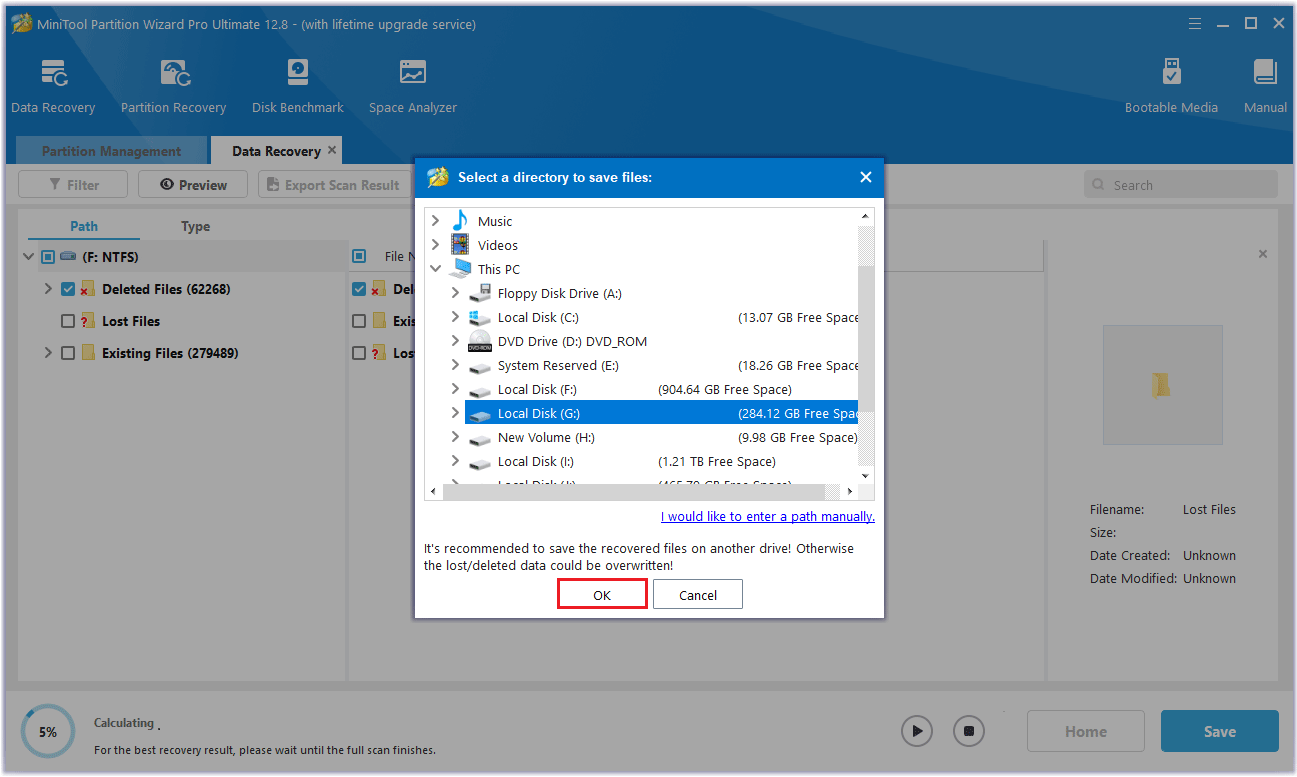This screenshot has height=777, width=1297.
Task: Stop the scan with stop button
Action: point(968,731)
